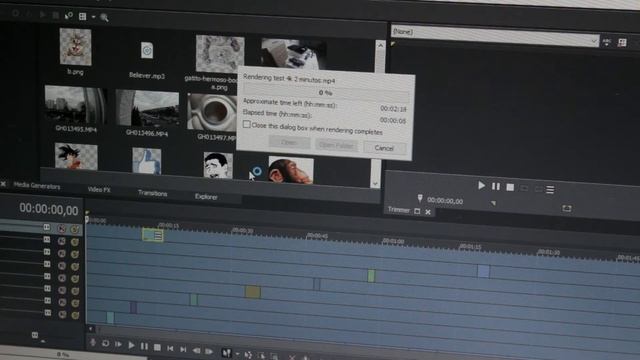This screenshot has width=640, height=360.
Task: Mute the second timeline track
Action: [62, 241]
